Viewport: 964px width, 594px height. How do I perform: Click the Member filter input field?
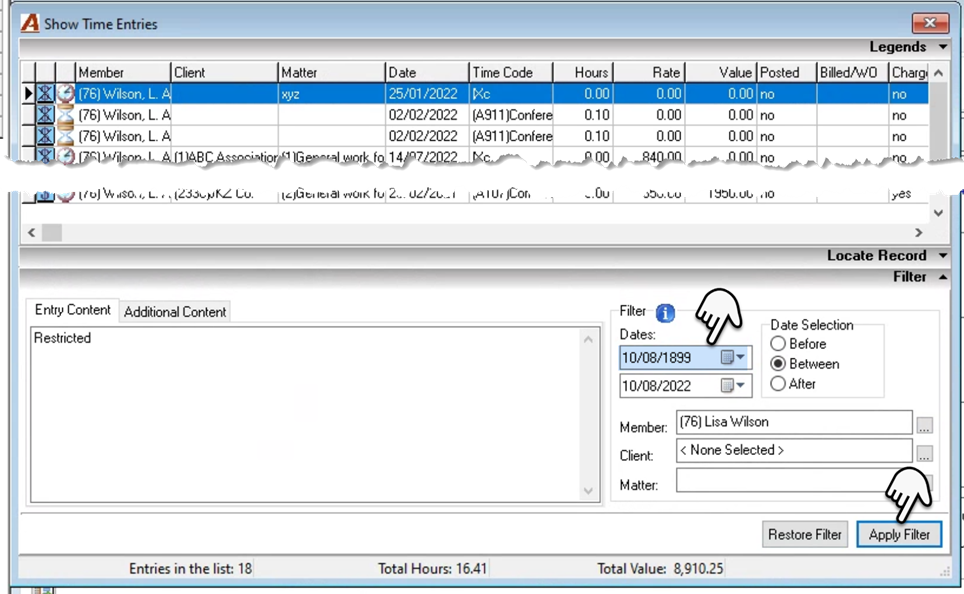pos(794,422)
